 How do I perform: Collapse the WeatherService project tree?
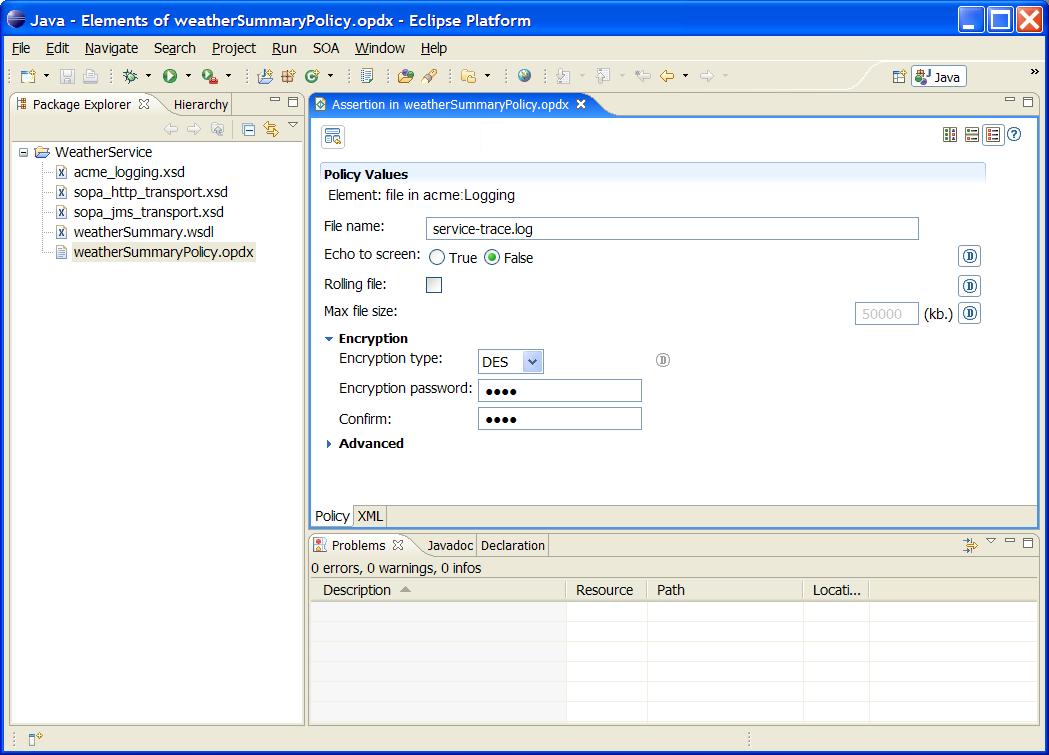coord(23,152)
